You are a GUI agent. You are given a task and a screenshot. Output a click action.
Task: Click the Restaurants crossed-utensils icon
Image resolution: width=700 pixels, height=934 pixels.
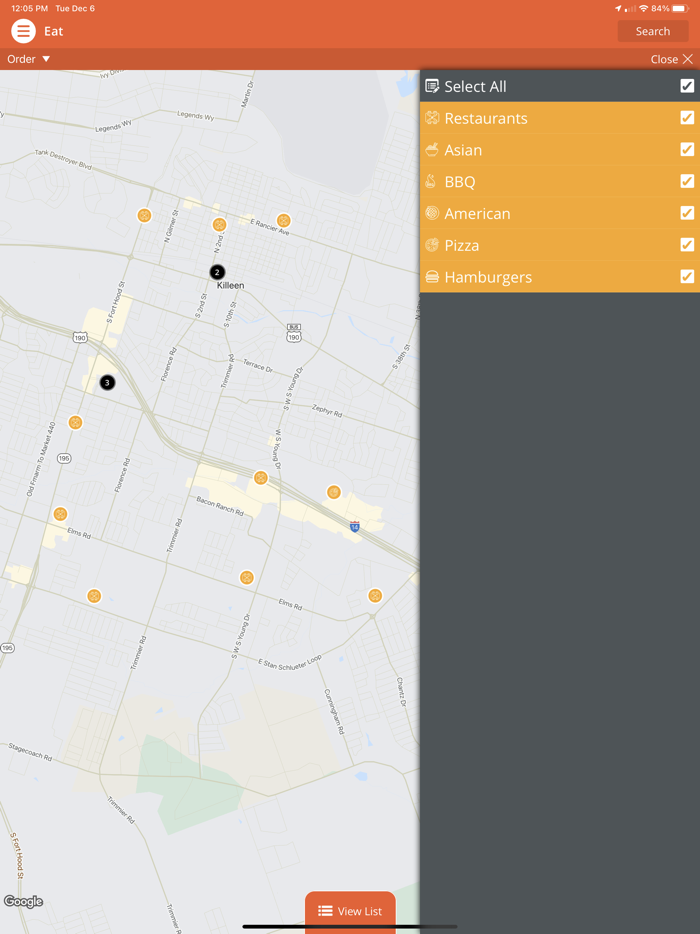[x=432, y=118]
